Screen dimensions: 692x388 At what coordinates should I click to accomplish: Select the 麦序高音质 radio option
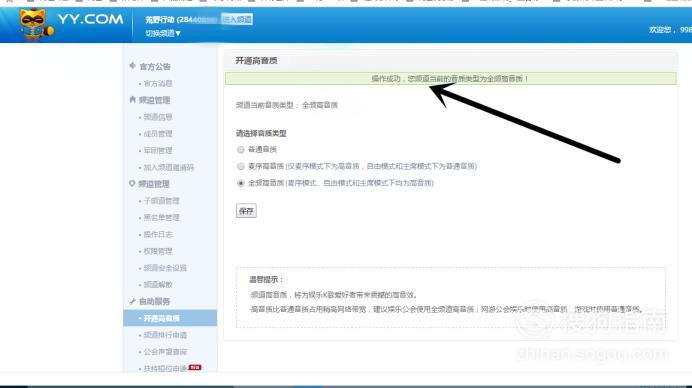pos(241,166)
